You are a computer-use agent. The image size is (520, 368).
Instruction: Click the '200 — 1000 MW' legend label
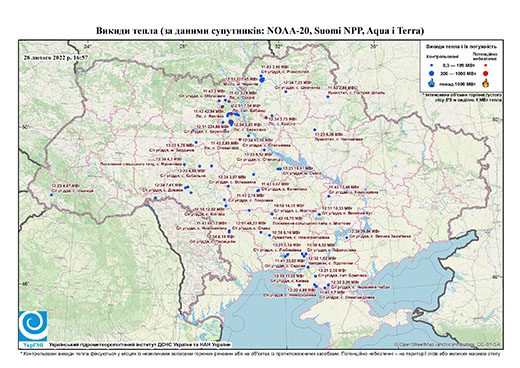(x=457, y=73)
